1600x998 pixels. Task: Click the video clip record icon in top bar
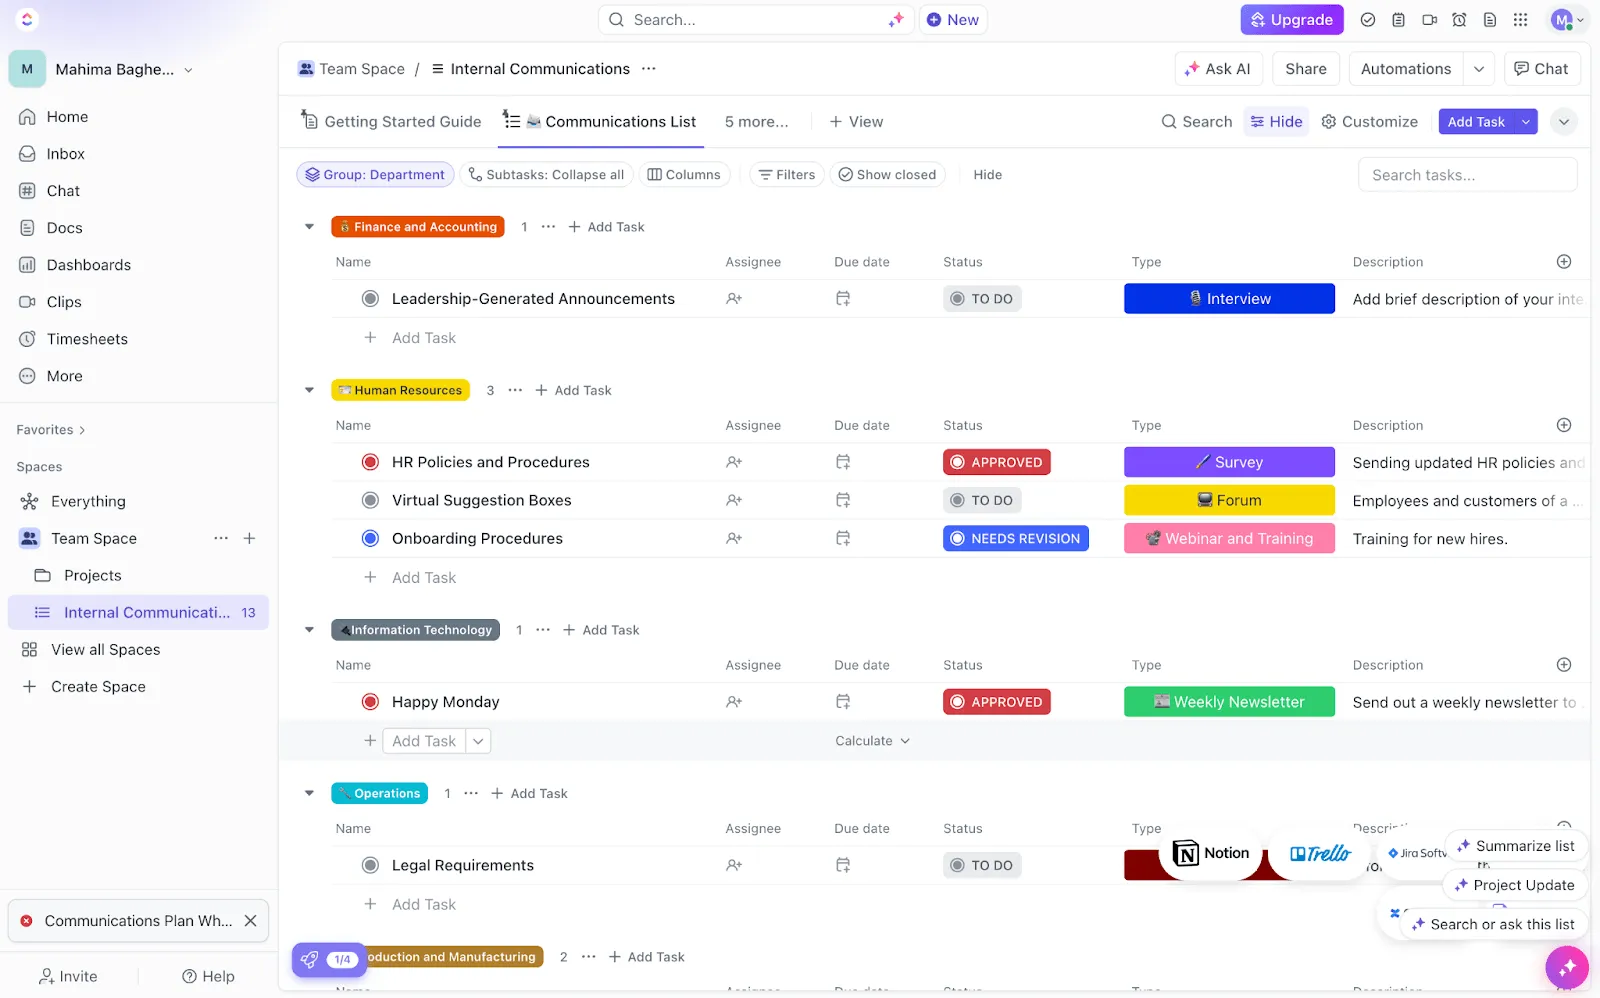coord(1429,20)
